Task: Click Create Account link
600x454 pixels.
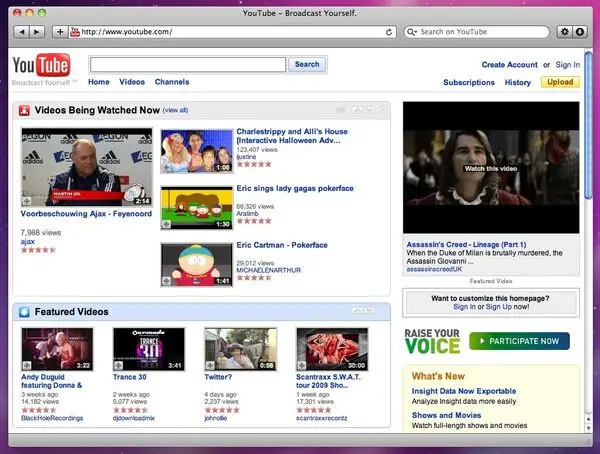Action: [x=509, y=65]
